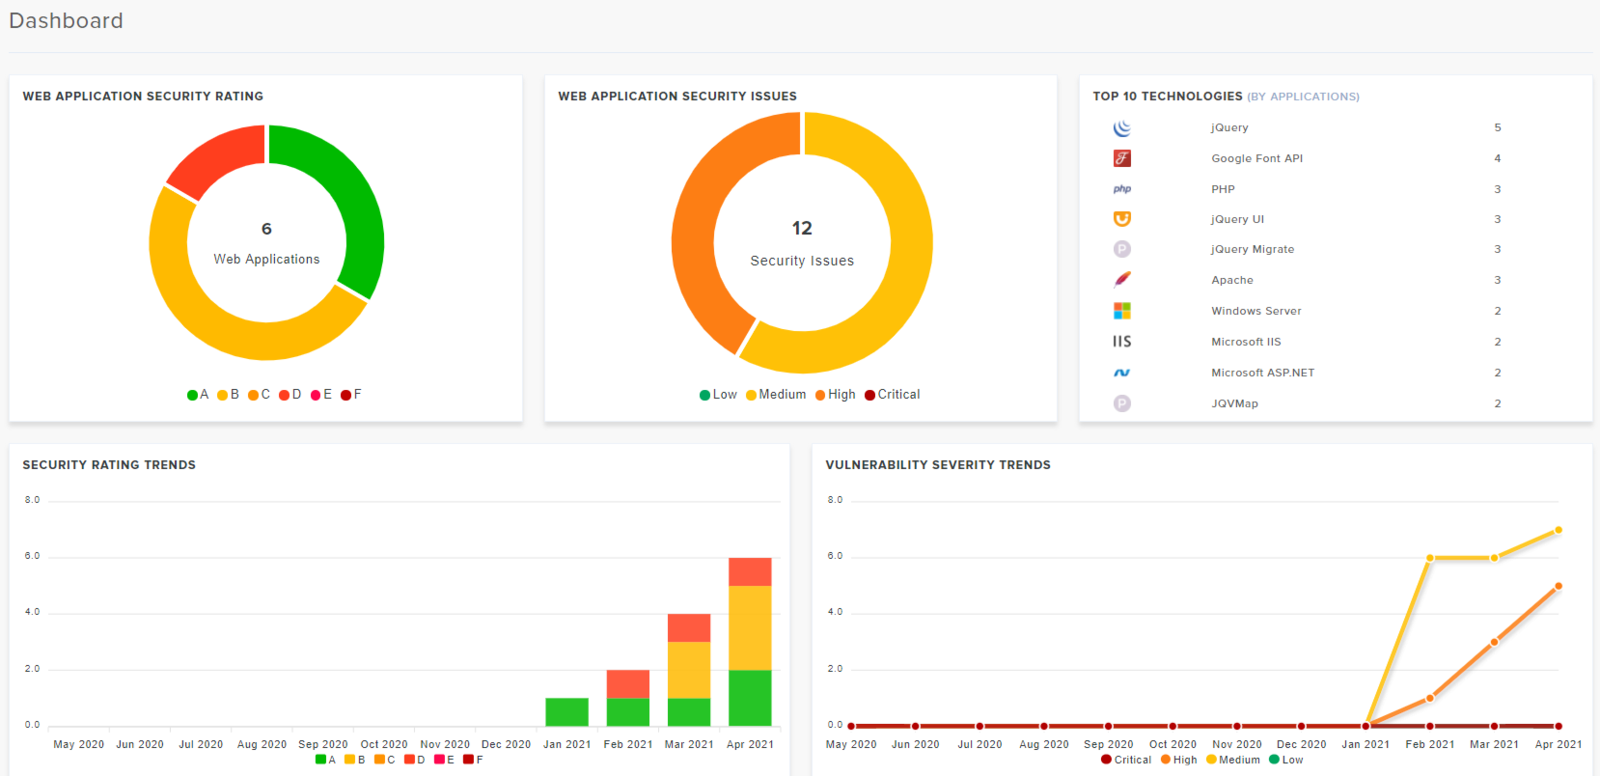The image size is (1600, 776).
Task: Open the jQuery Migrate technology entry
Action: 1252,250
